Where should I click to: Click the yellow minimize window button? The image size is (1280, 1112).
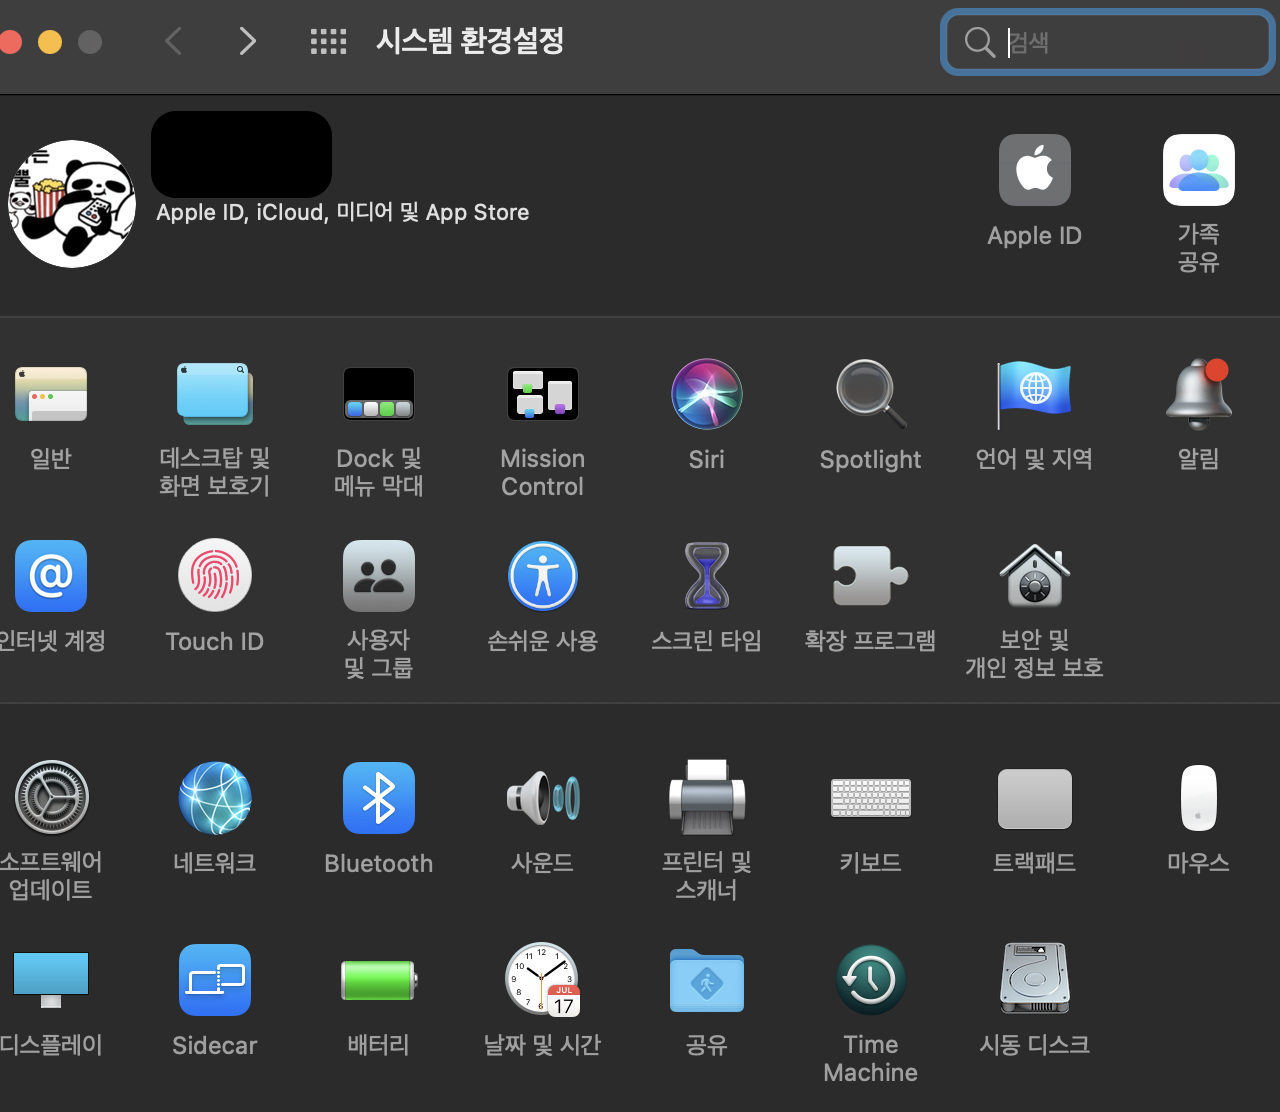pos(50,42)
